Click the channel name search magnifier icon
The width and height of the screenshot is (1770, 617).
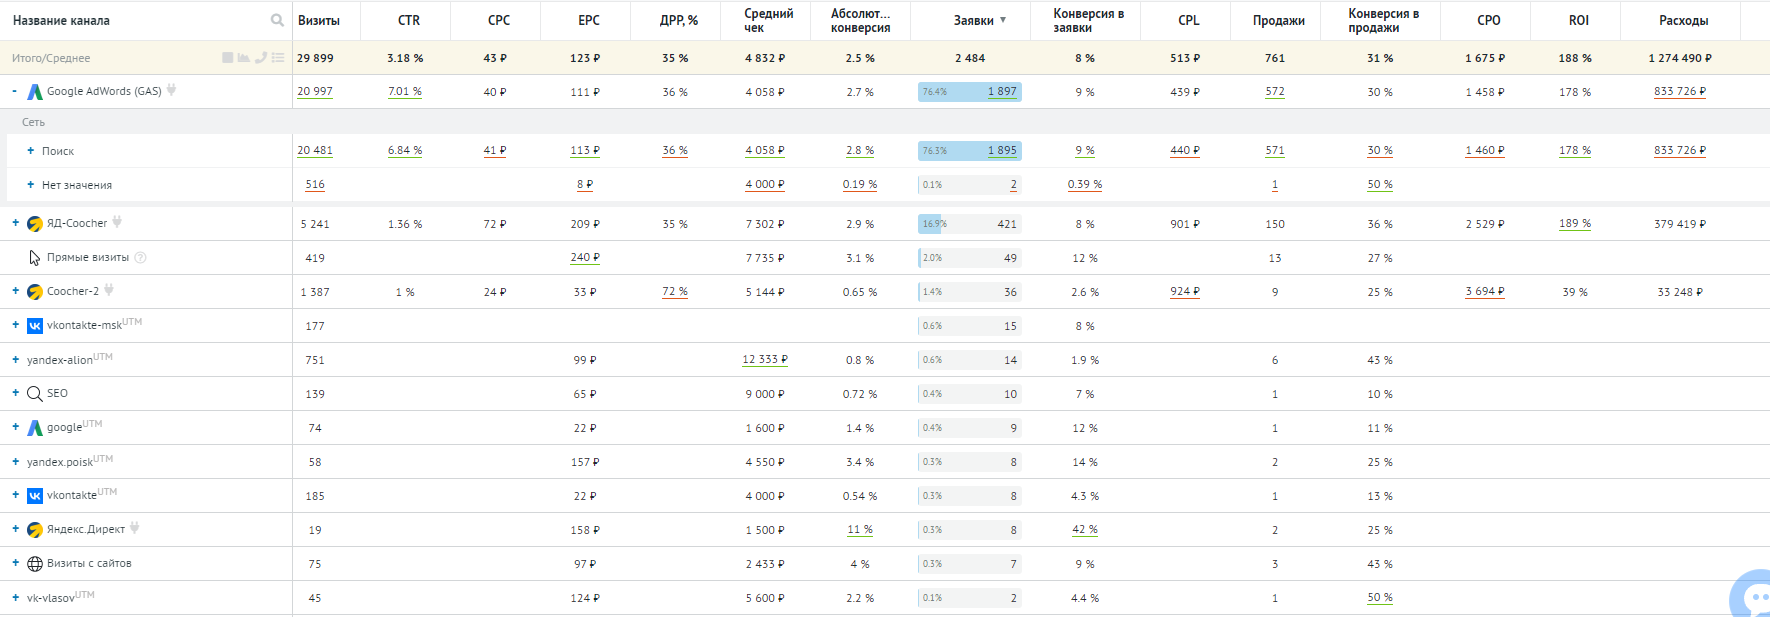pyautogui.click(x=277, y=20)
